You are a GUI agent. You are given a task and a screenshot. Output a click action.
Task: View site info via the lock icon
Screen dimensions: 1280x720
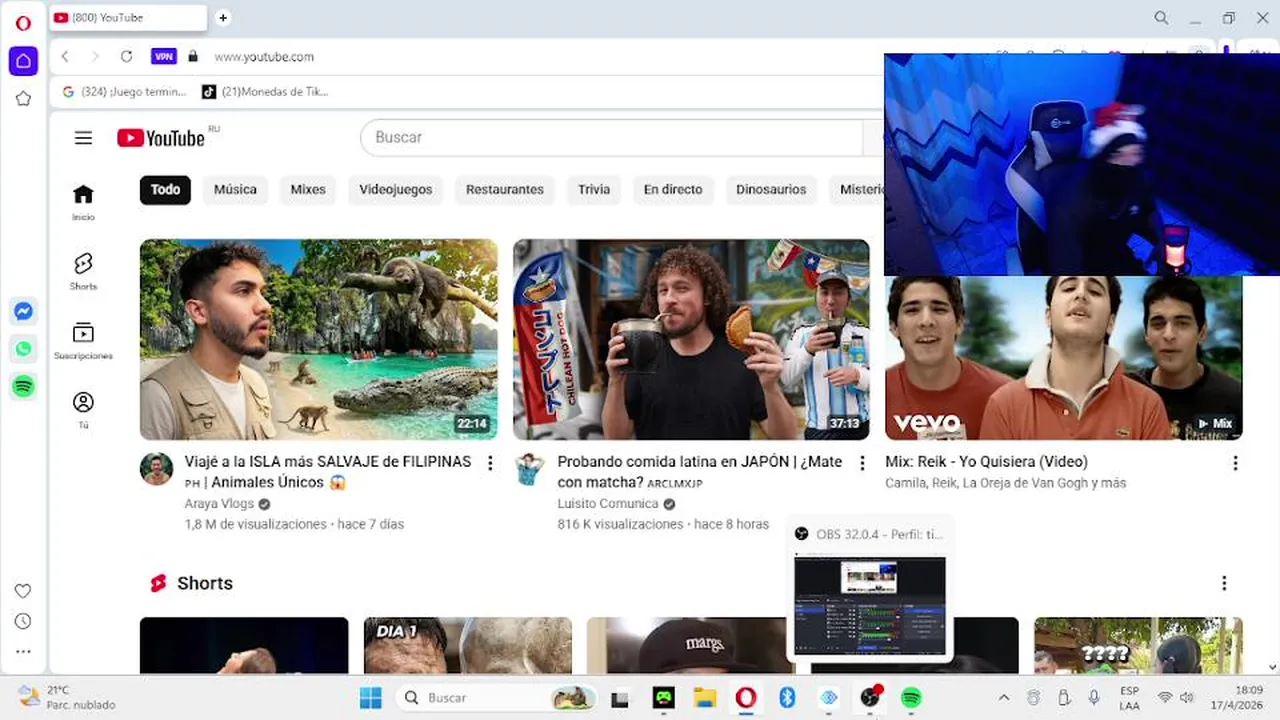tap(193, 57)
